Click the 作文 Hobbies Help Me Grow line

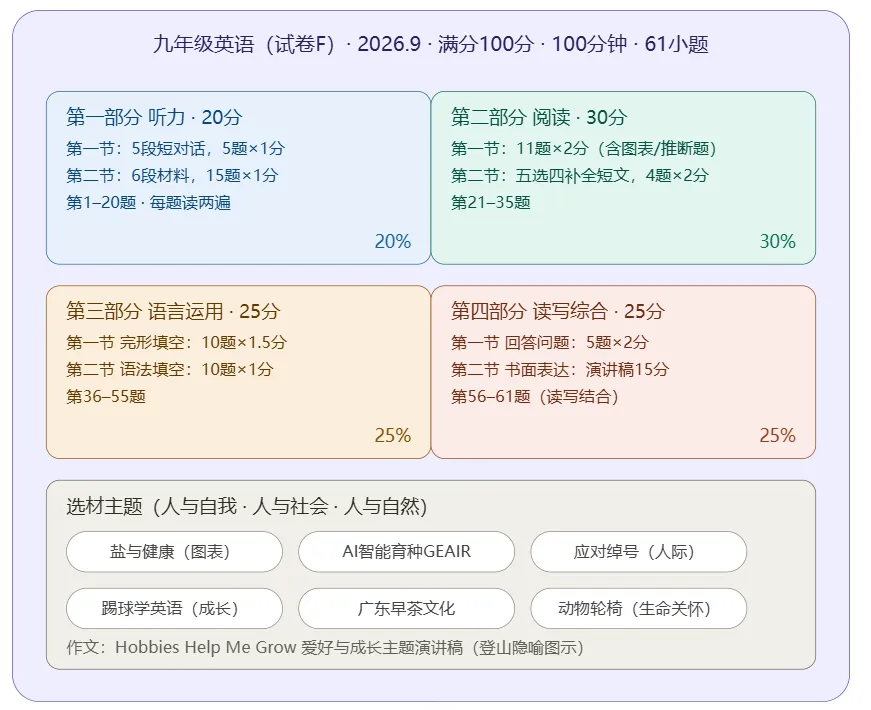click(x=325, y=648)
